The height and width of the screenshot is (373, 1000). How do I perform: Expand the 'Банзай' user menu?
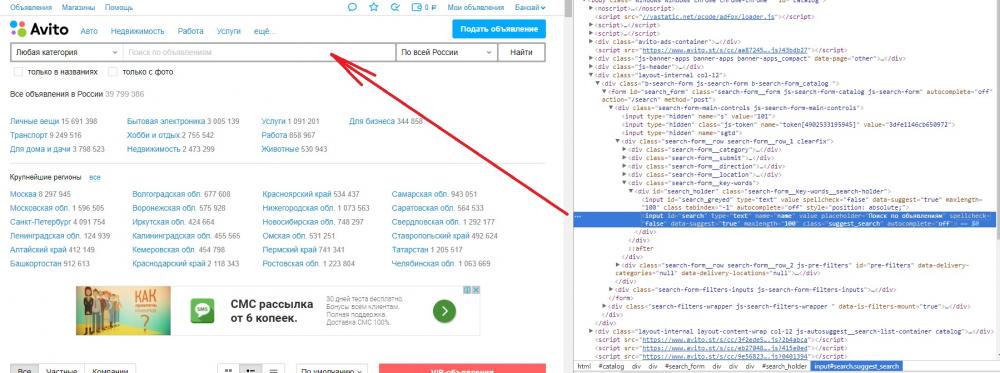coord(530,8)
